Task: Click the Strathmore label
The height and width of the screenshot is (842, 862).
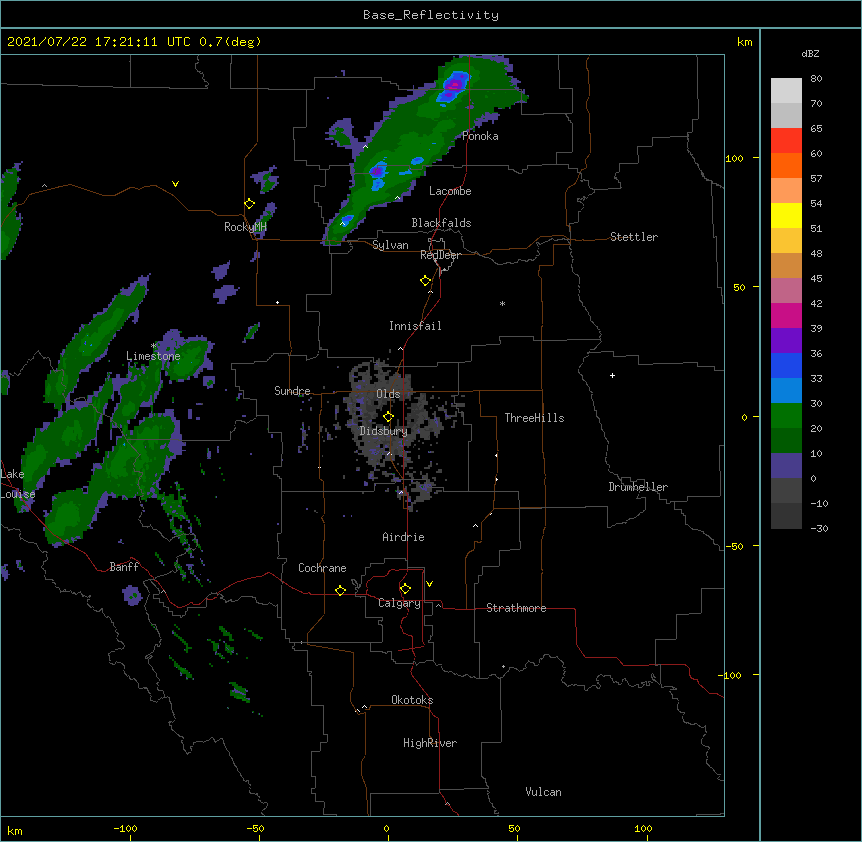Action: coord(516,608)
